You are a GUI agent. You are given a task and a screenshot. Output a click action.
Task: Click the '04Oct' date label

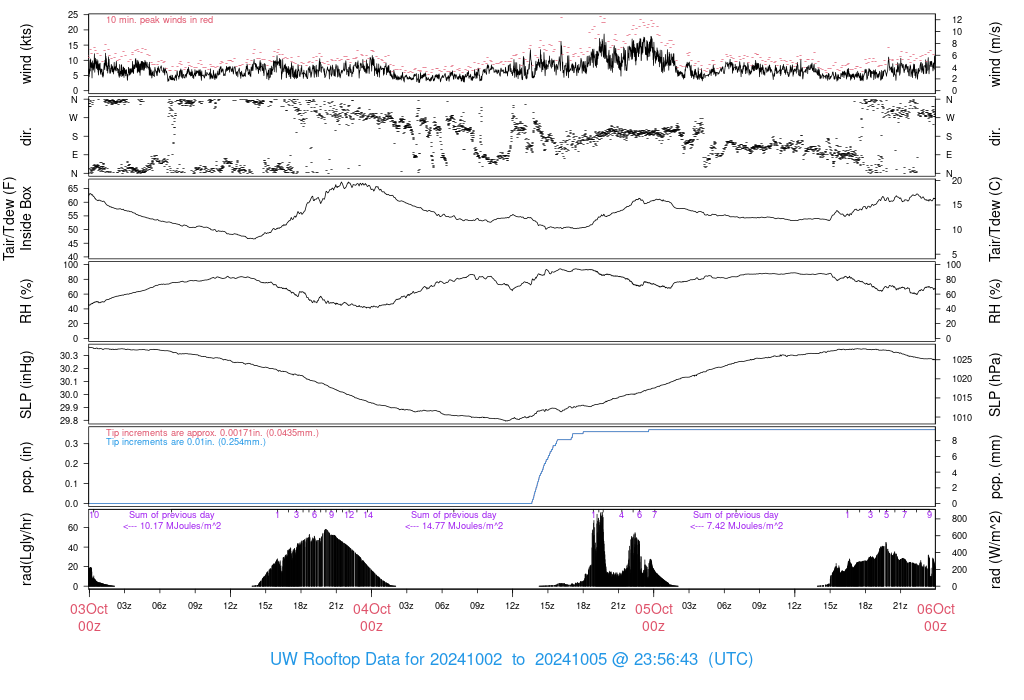pos(372,609)
